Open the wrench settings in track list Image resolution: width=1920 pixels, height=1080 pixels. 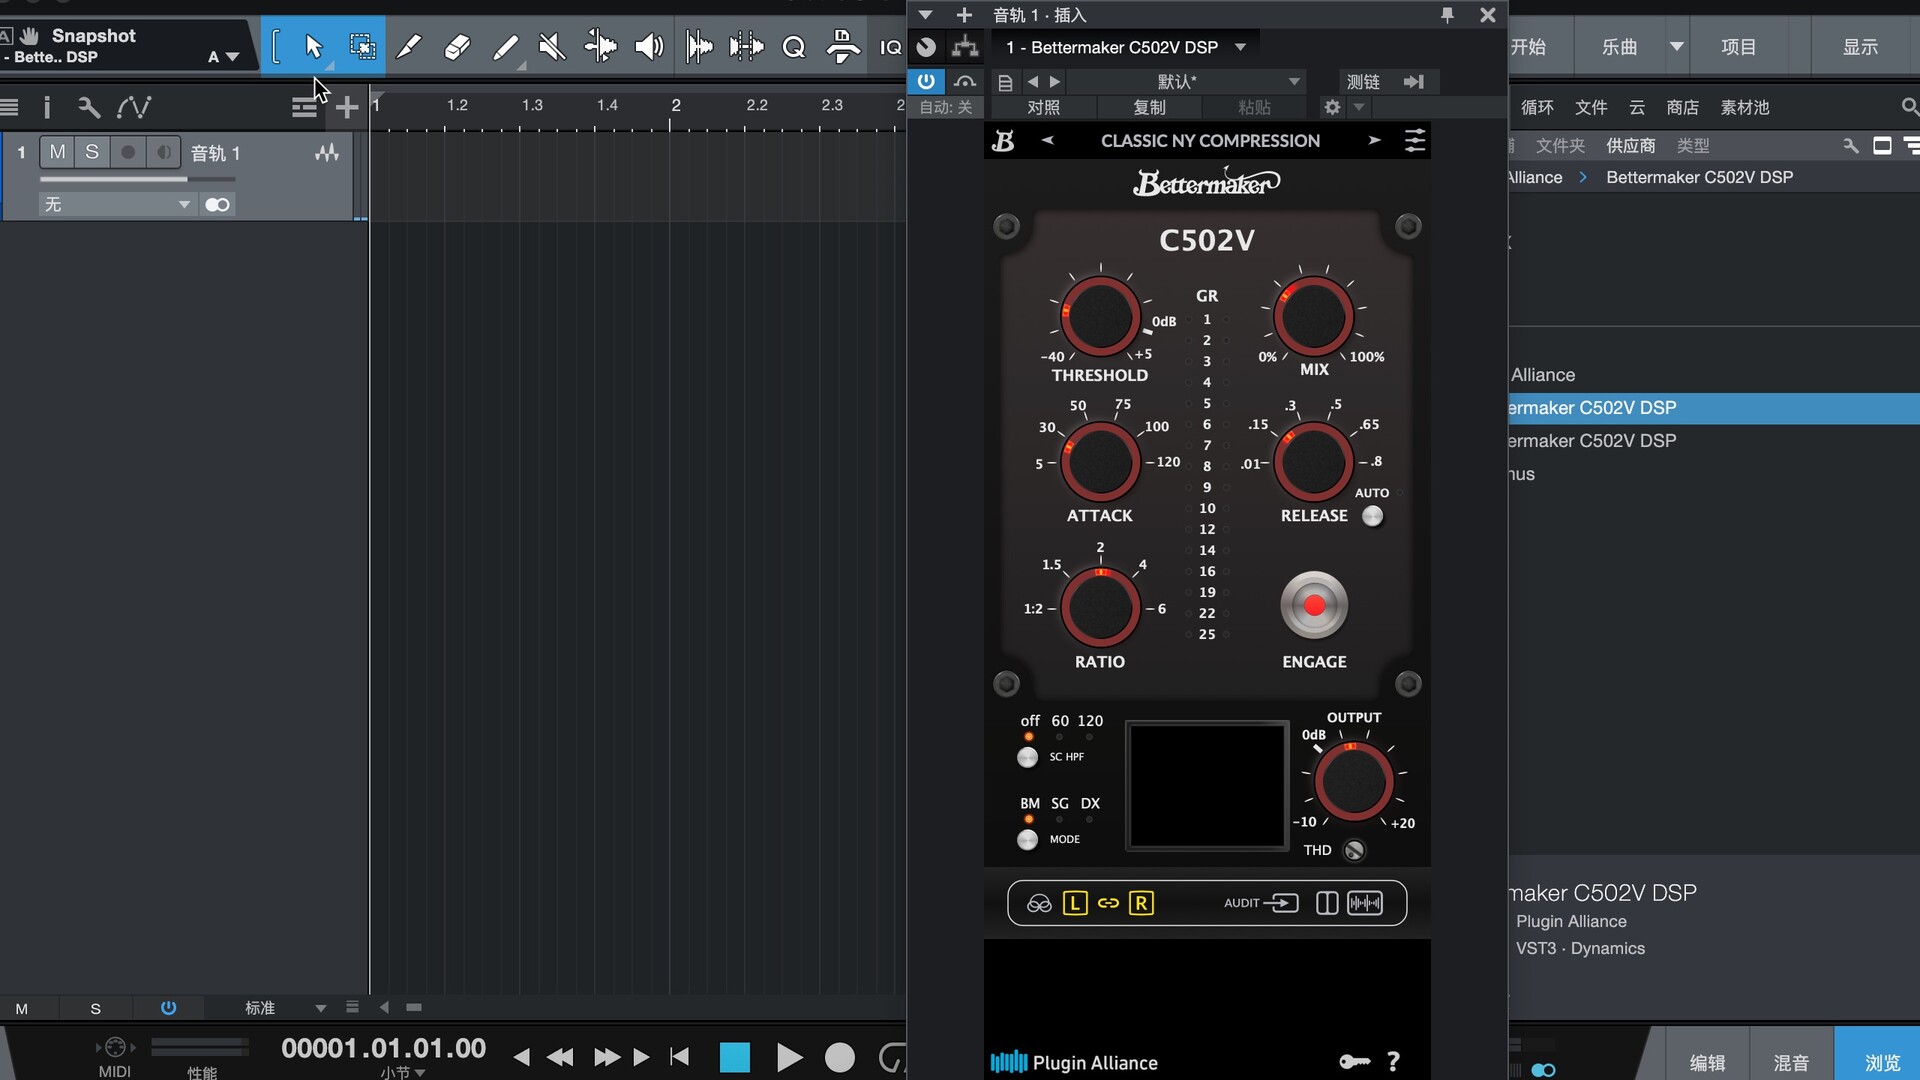point(88,107)
